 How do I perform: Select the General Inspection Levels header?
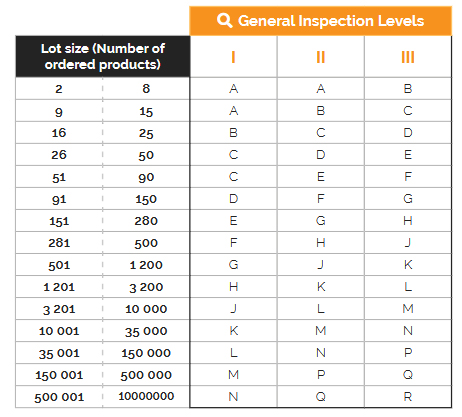click(320, 21)
